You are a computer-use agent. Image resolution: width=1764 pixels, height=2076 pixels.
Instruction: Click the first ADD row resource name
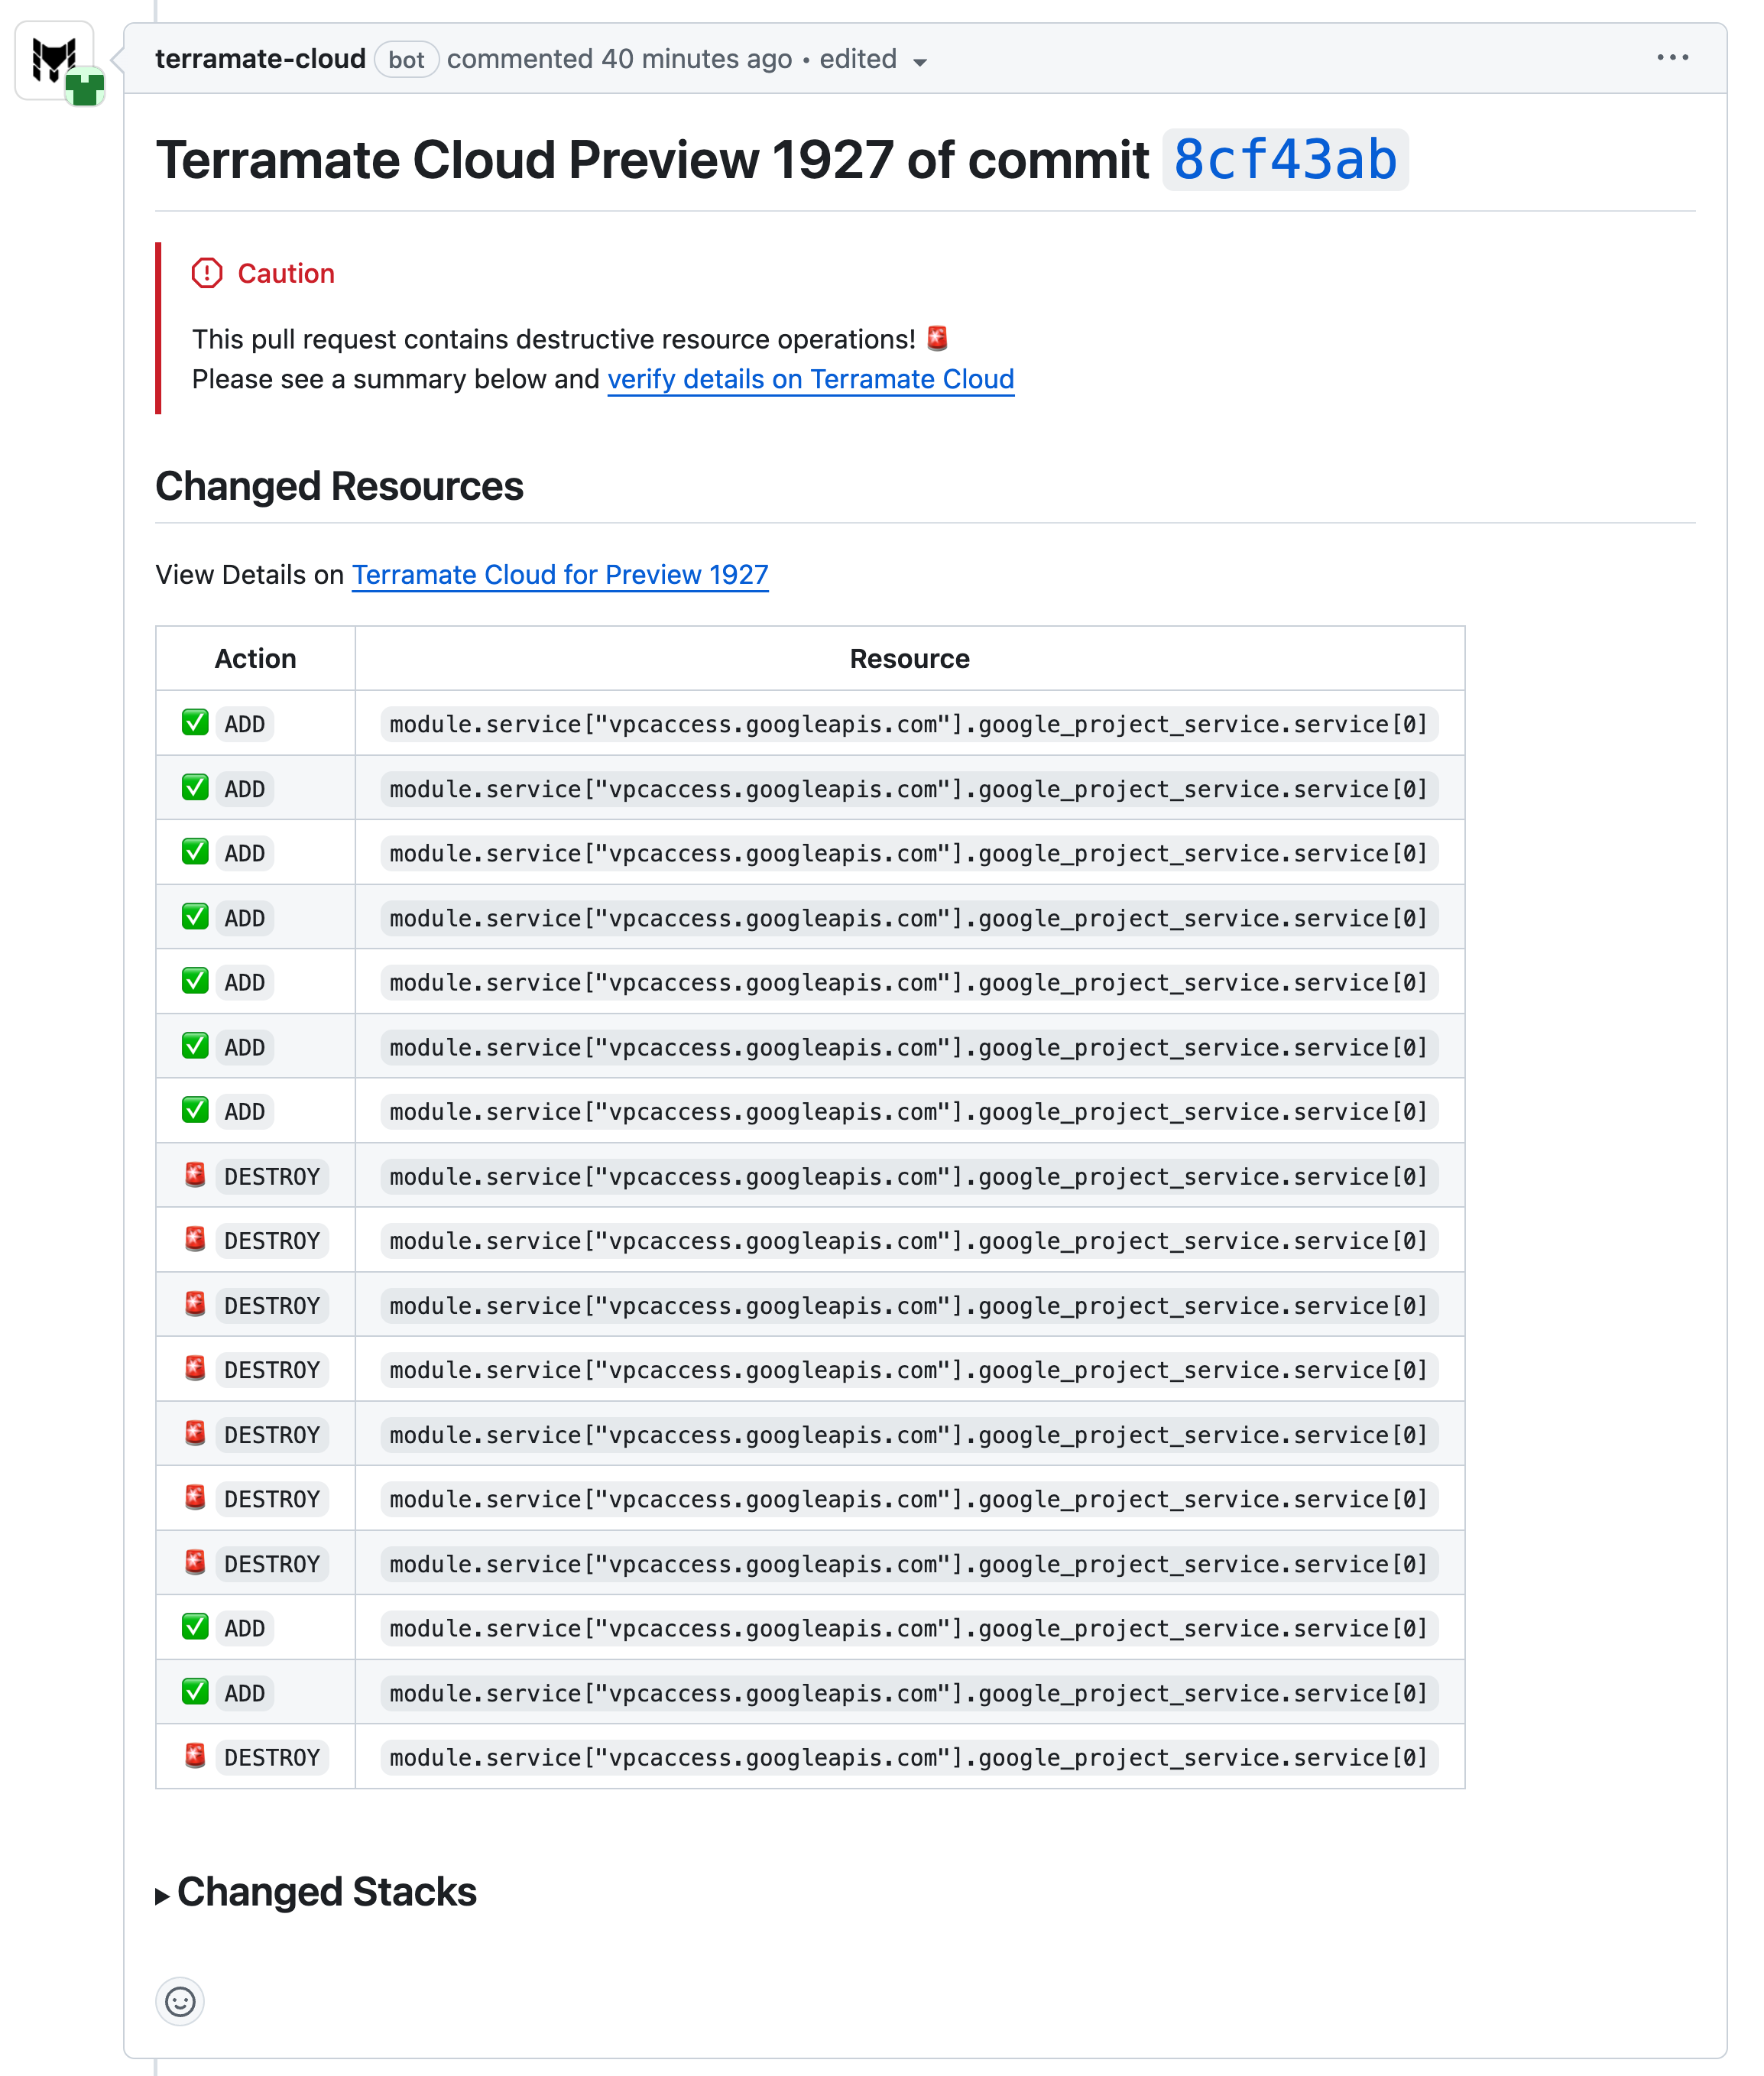click(908, 724)
